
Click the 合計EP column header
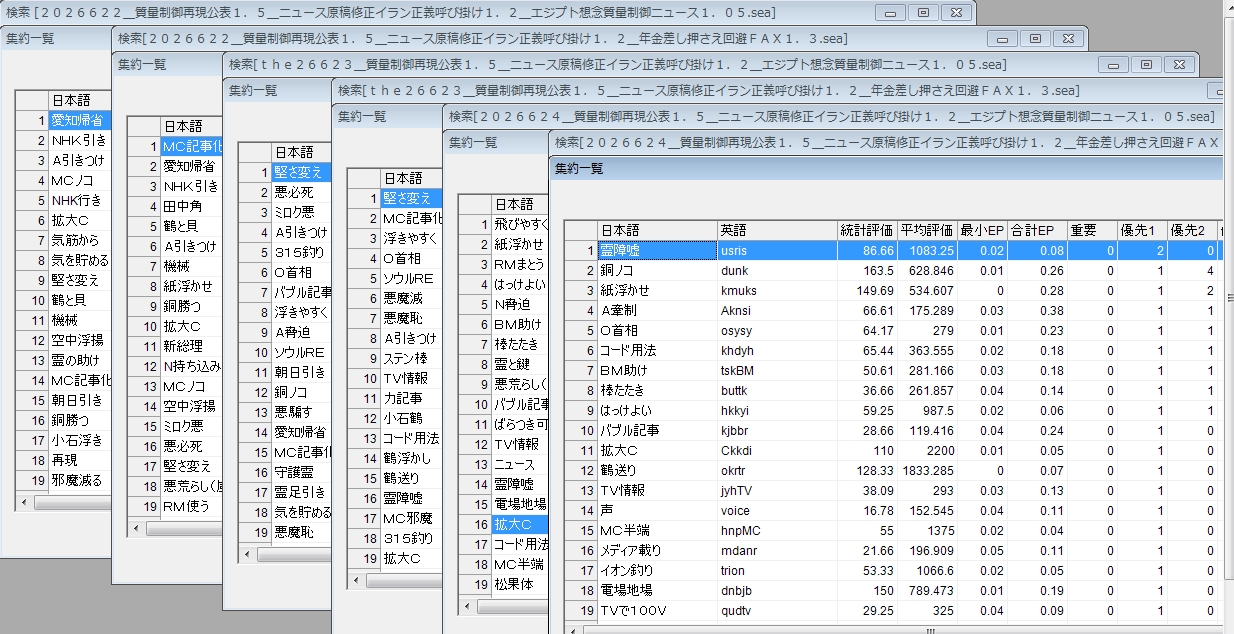(x=1038, y=230)
